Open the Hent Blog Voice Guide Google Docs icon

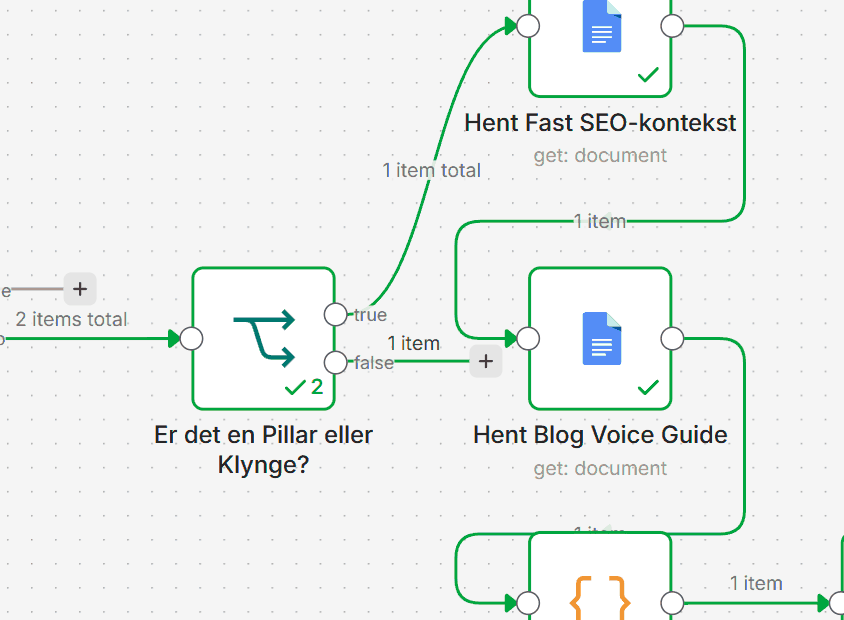point(602,339)
